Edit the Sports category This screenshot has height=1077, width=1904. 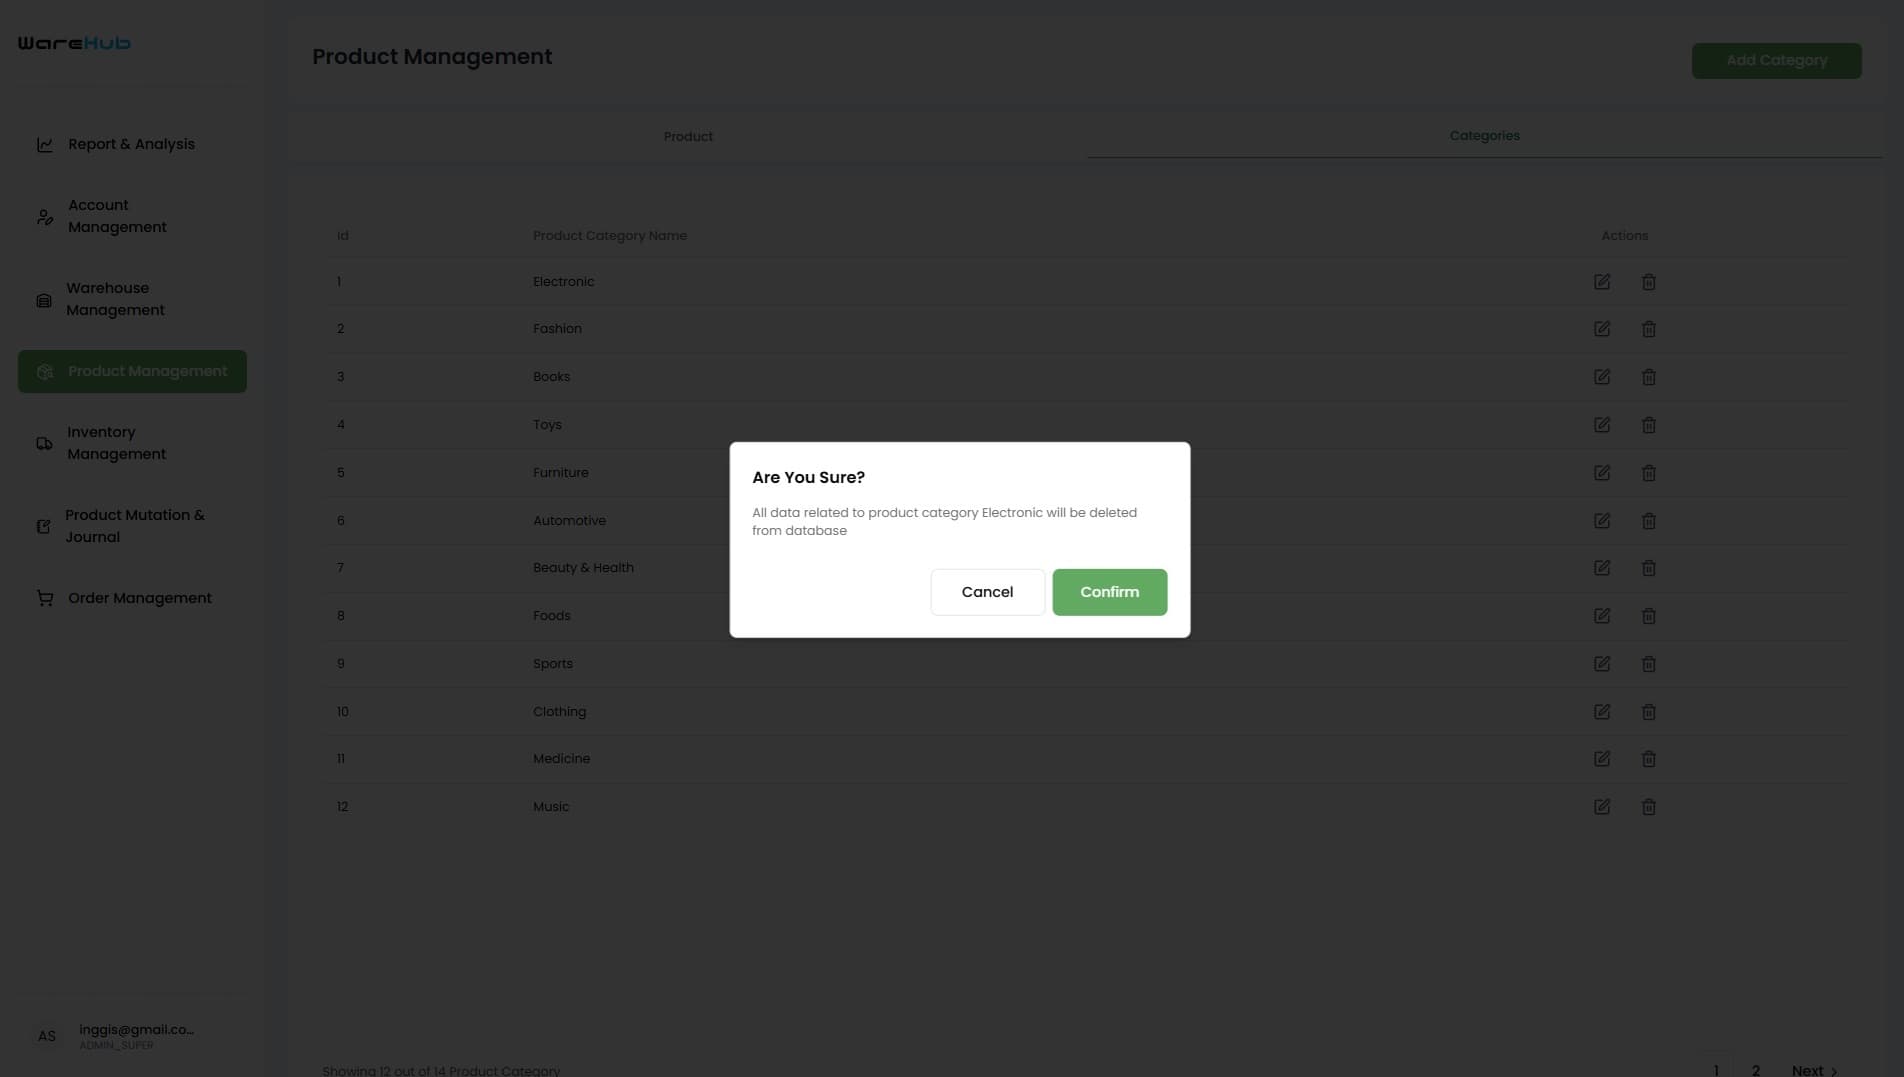[x=1602, y=663]
